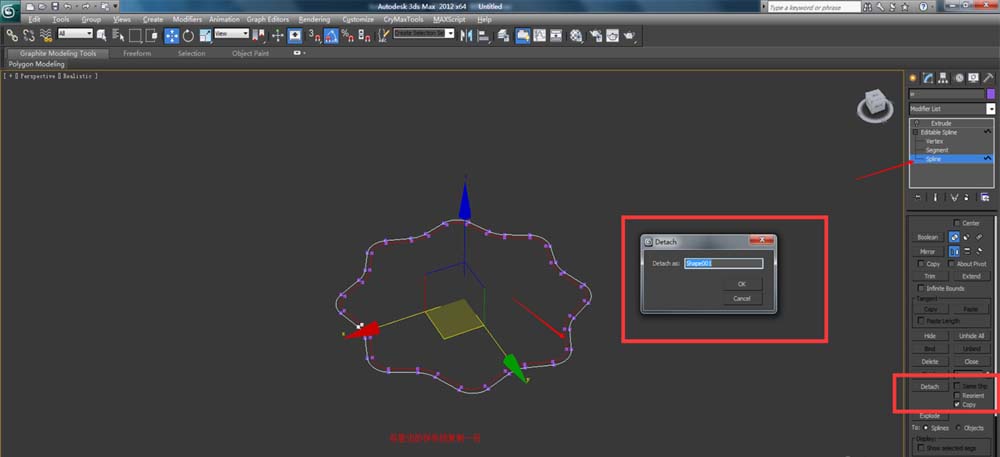Open the Material Editor icon
This screenshot has width=1000, height=457.
[x=577, y=36]
